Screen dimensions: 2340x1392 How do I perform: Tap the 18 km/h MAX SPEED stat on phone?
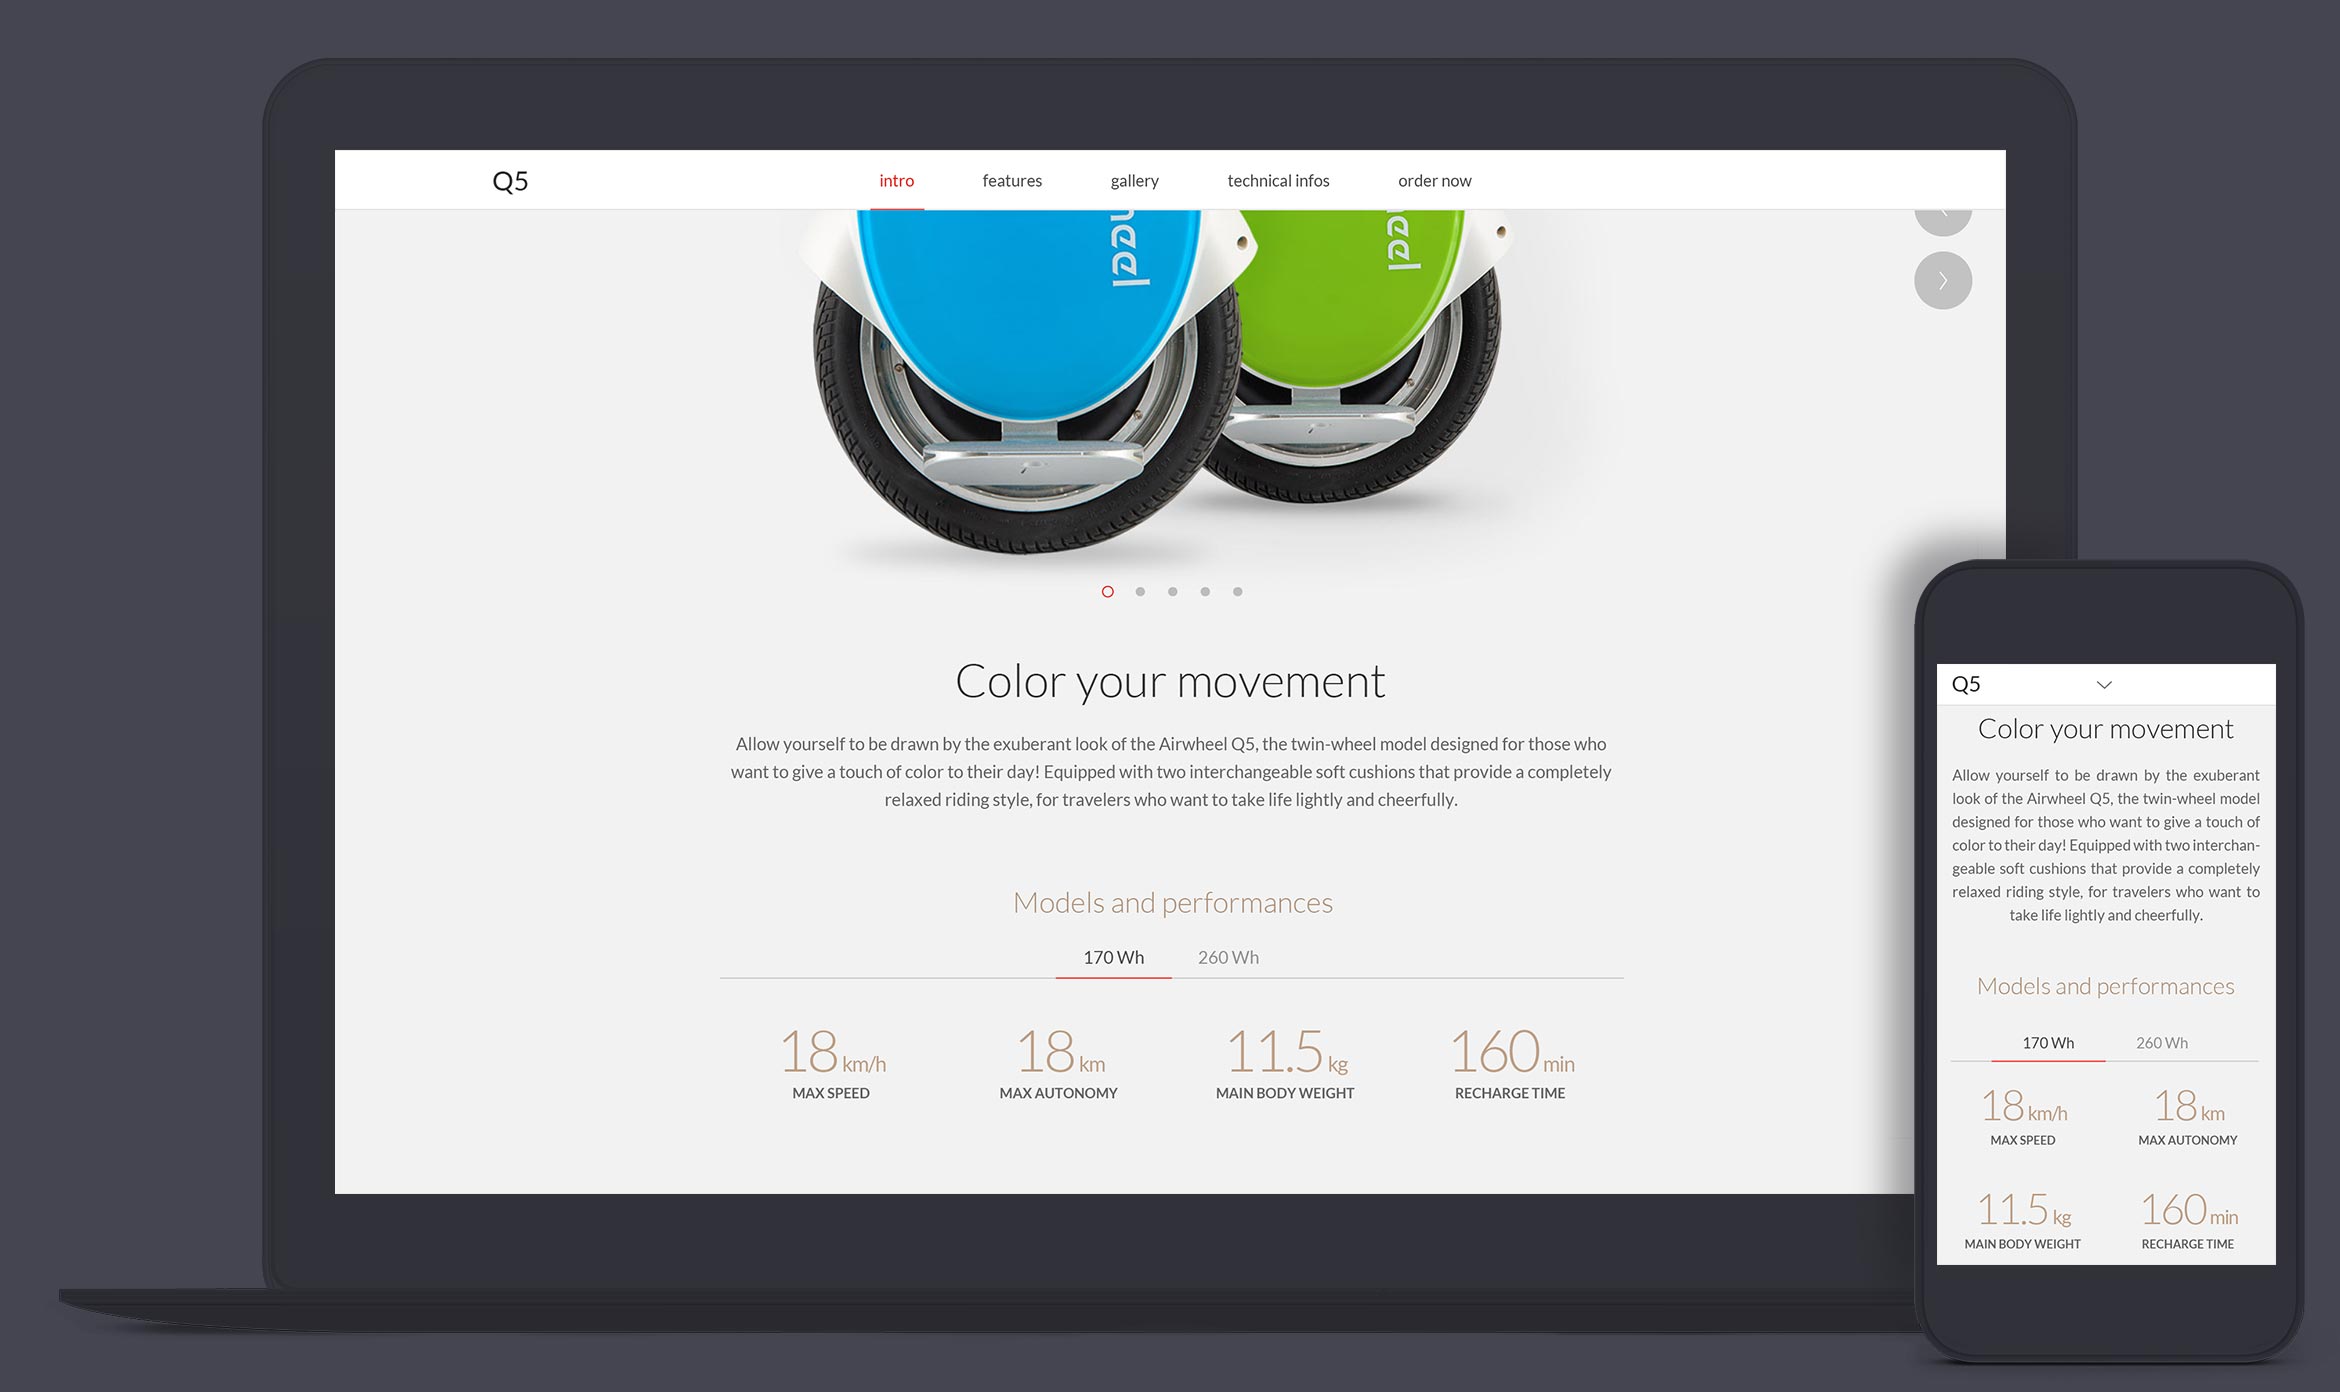[x=2023, y=1117]
